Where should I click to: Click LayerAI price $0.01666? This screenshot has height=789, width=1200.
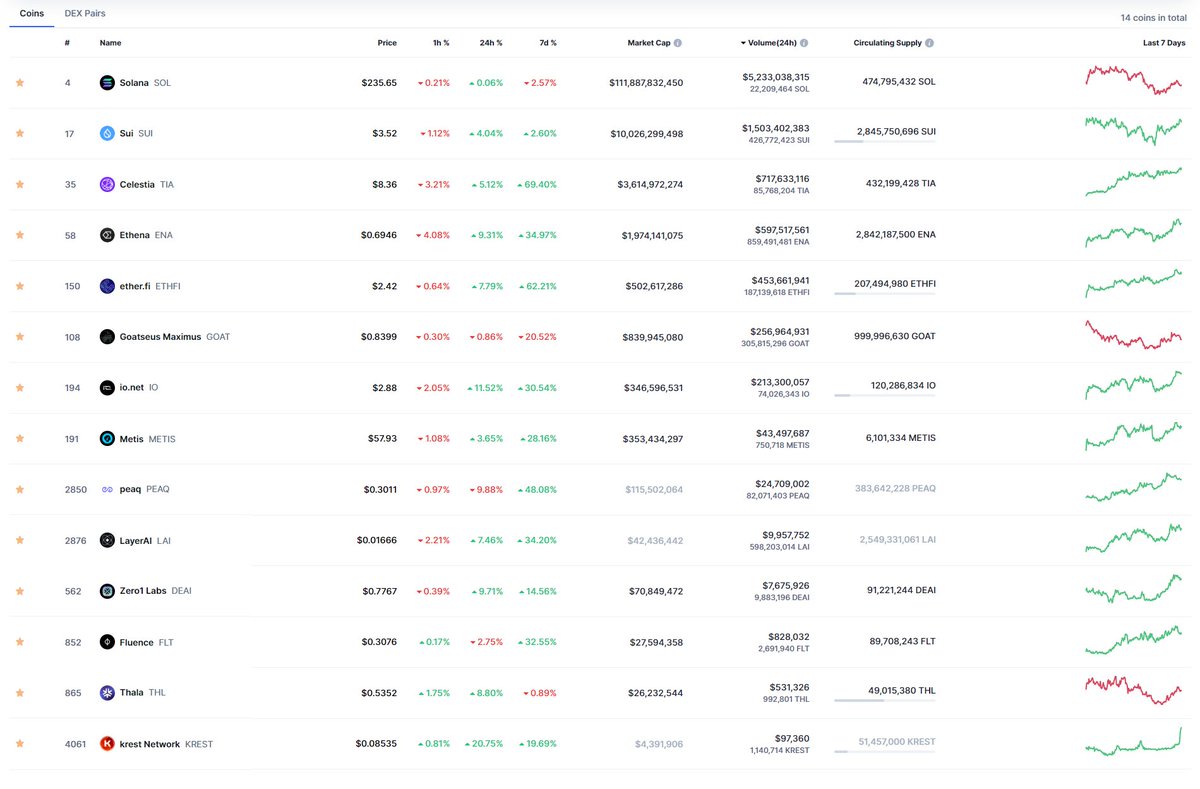coord(377,540)
